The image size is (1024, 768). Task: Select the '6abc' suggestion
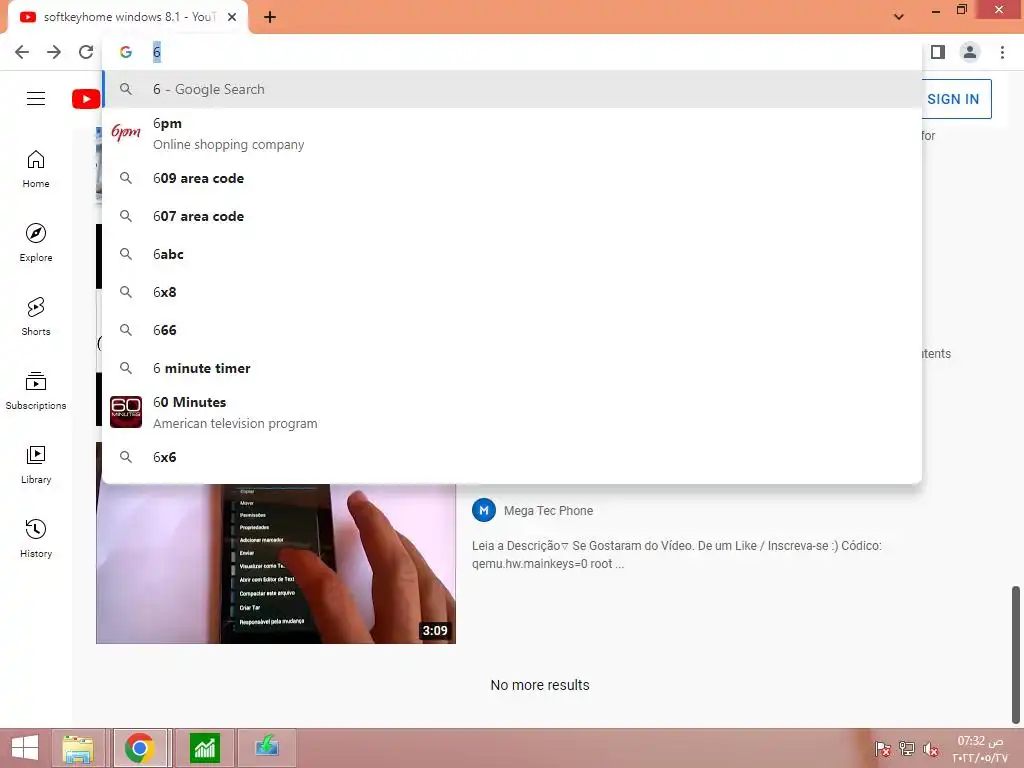(x=513, y=254)
